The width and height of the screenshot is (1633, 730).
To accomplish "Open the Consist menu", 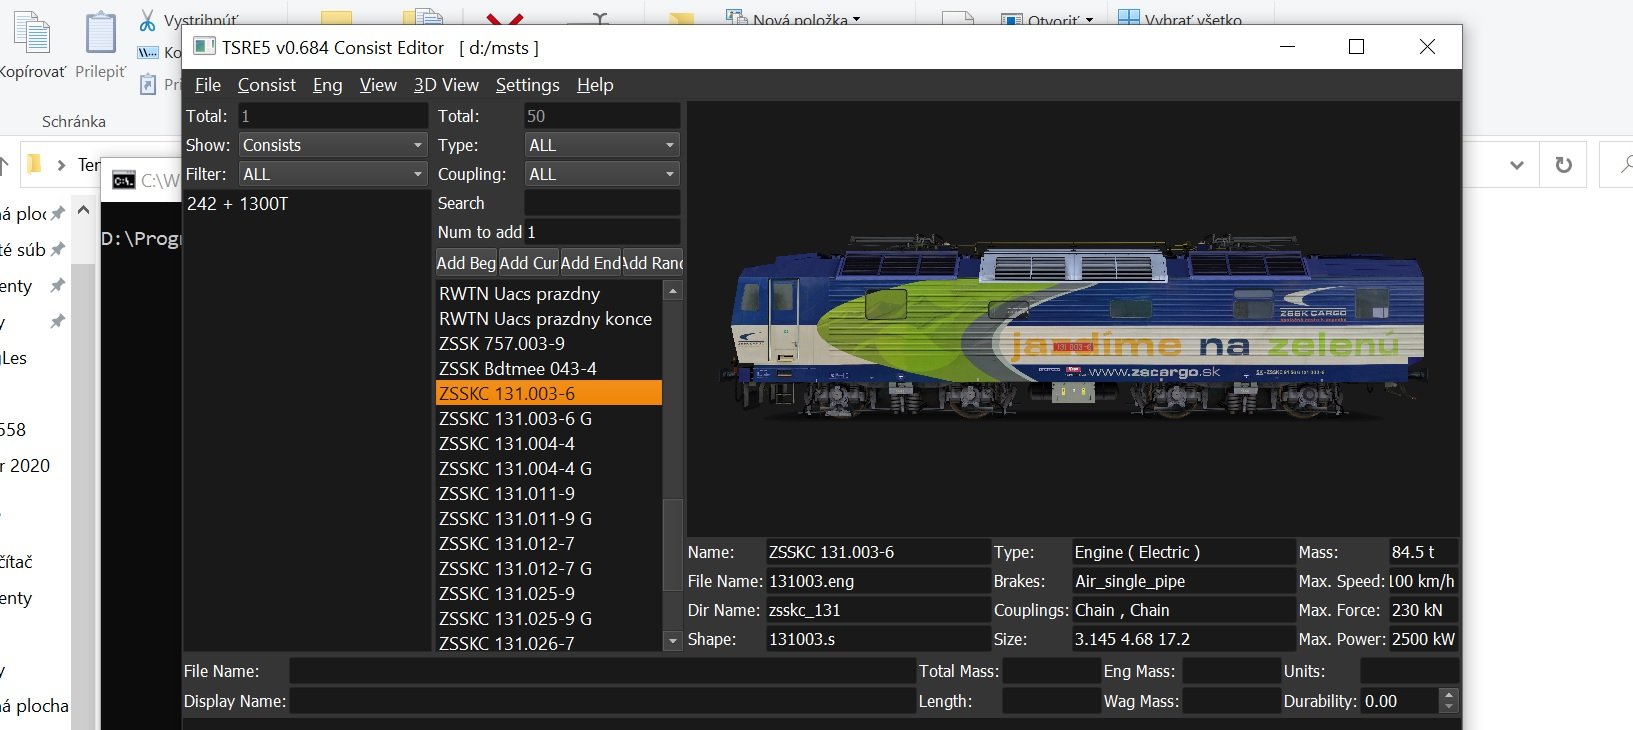I will tap(266, 85).
